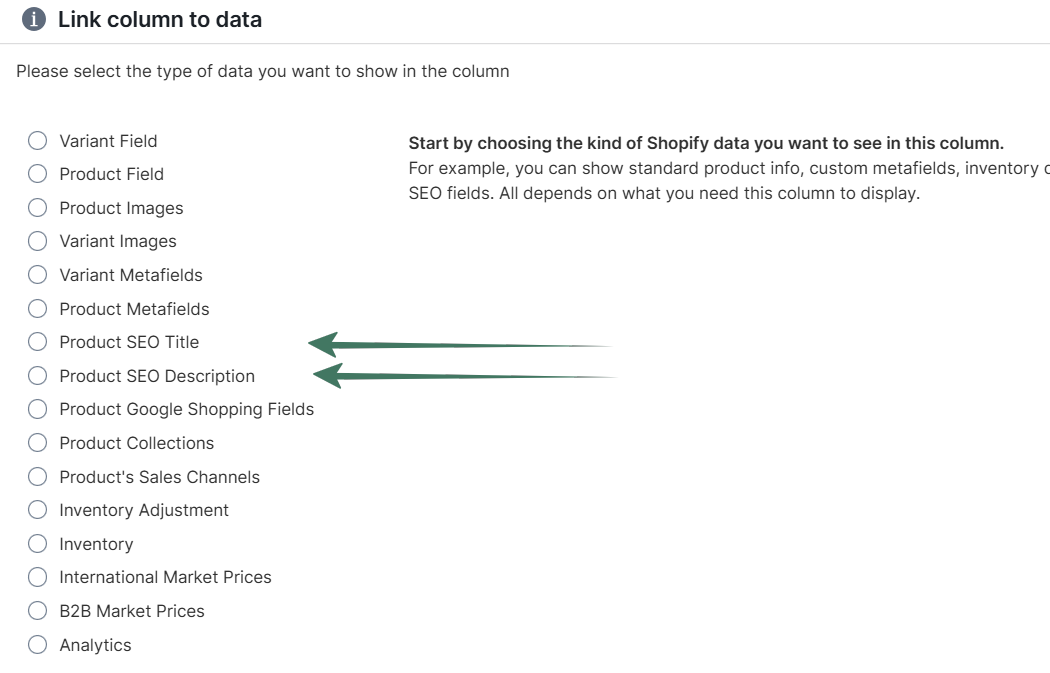Screen dimensions: 1050x673
Task: Select the Product SEO Title option
Action: [x=37, y=341]
